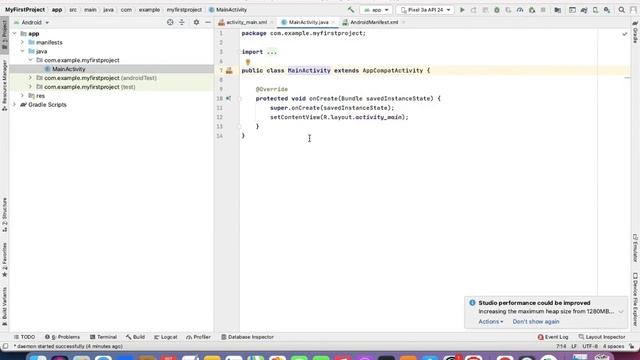Click the LF line separator in status bar

point(573,347)
